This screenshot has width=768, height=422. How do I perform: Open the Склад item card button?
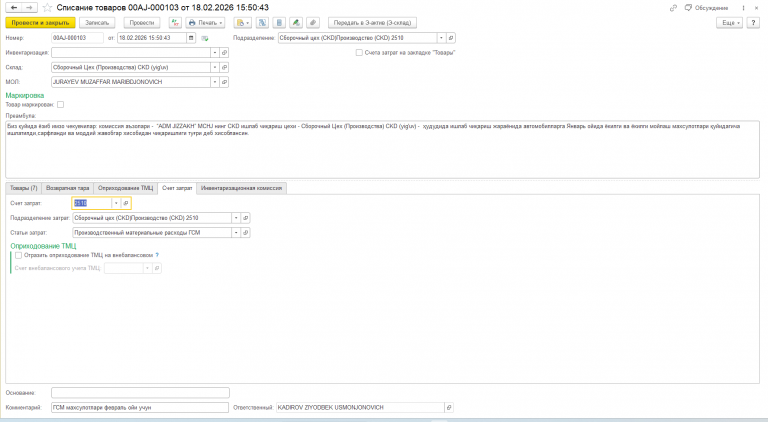coord(224,67)
